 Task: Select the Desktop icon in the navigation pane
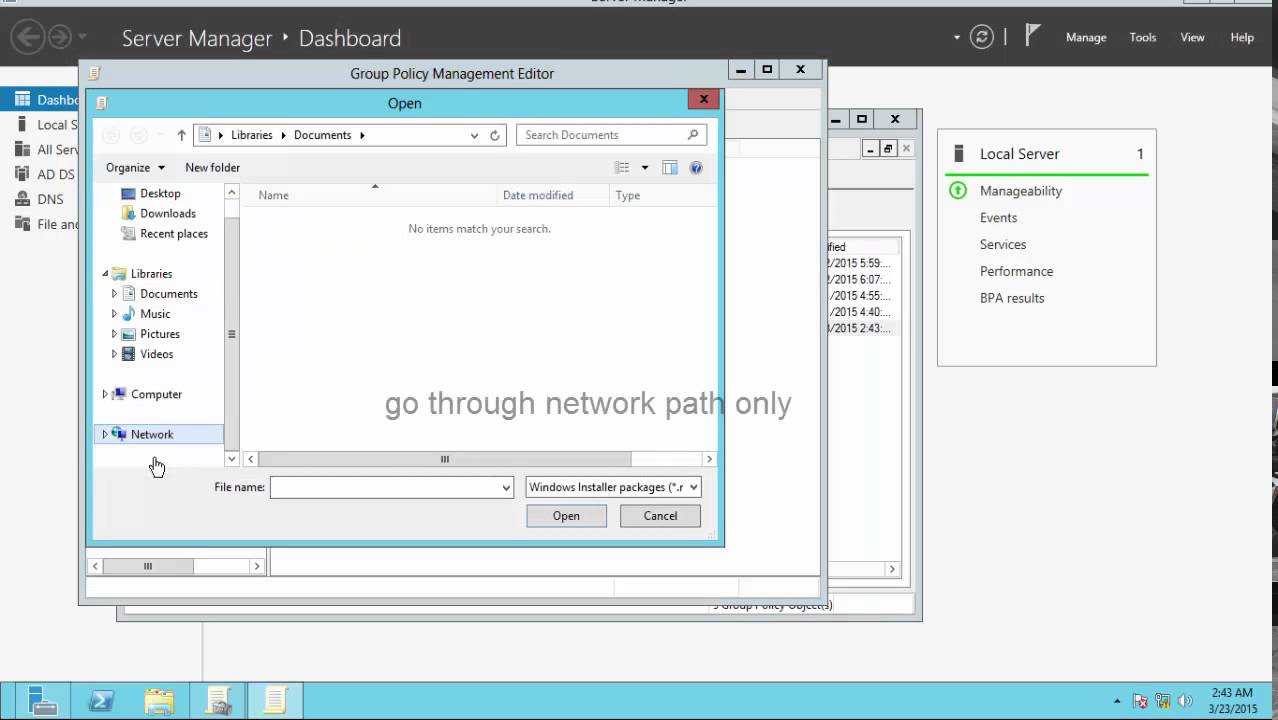click(128, 193)
